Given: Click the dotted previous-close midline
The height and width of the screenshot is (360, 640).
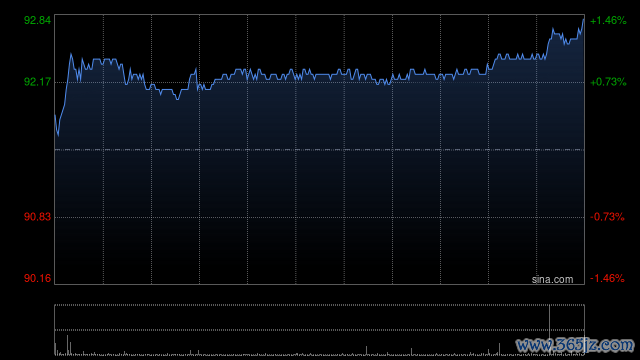Looking at the screenshot, I should [x=319, y=150].
